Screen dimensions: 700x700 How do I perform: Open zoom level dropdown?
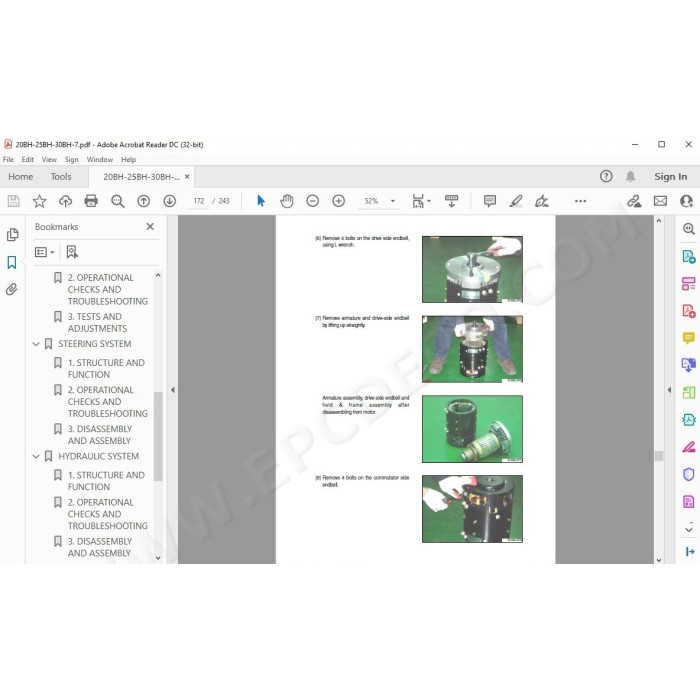392,201
